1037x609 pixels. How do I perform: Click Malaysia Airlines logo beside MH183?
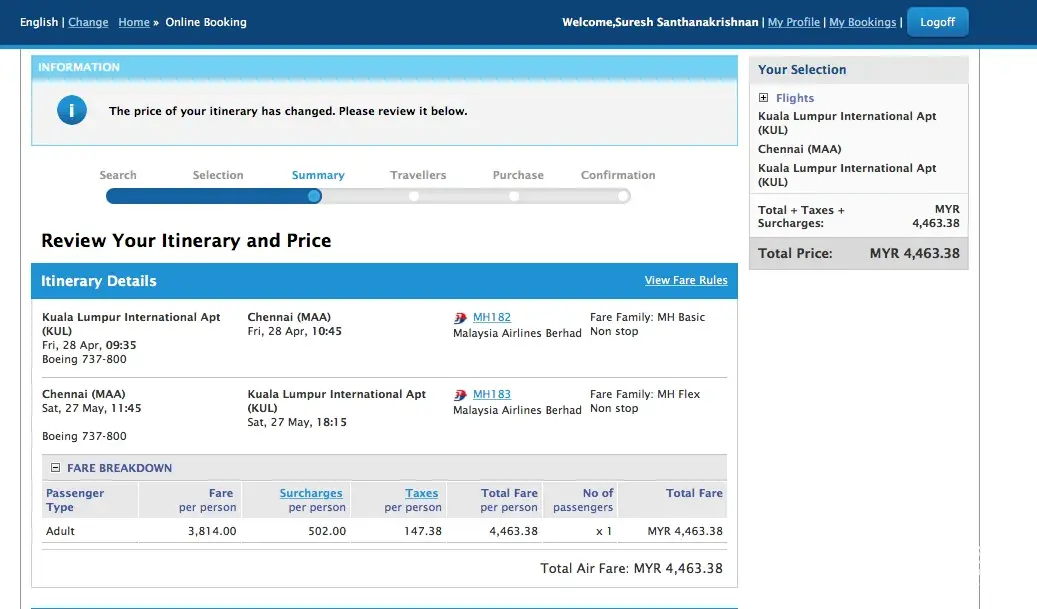coord(460,395)
